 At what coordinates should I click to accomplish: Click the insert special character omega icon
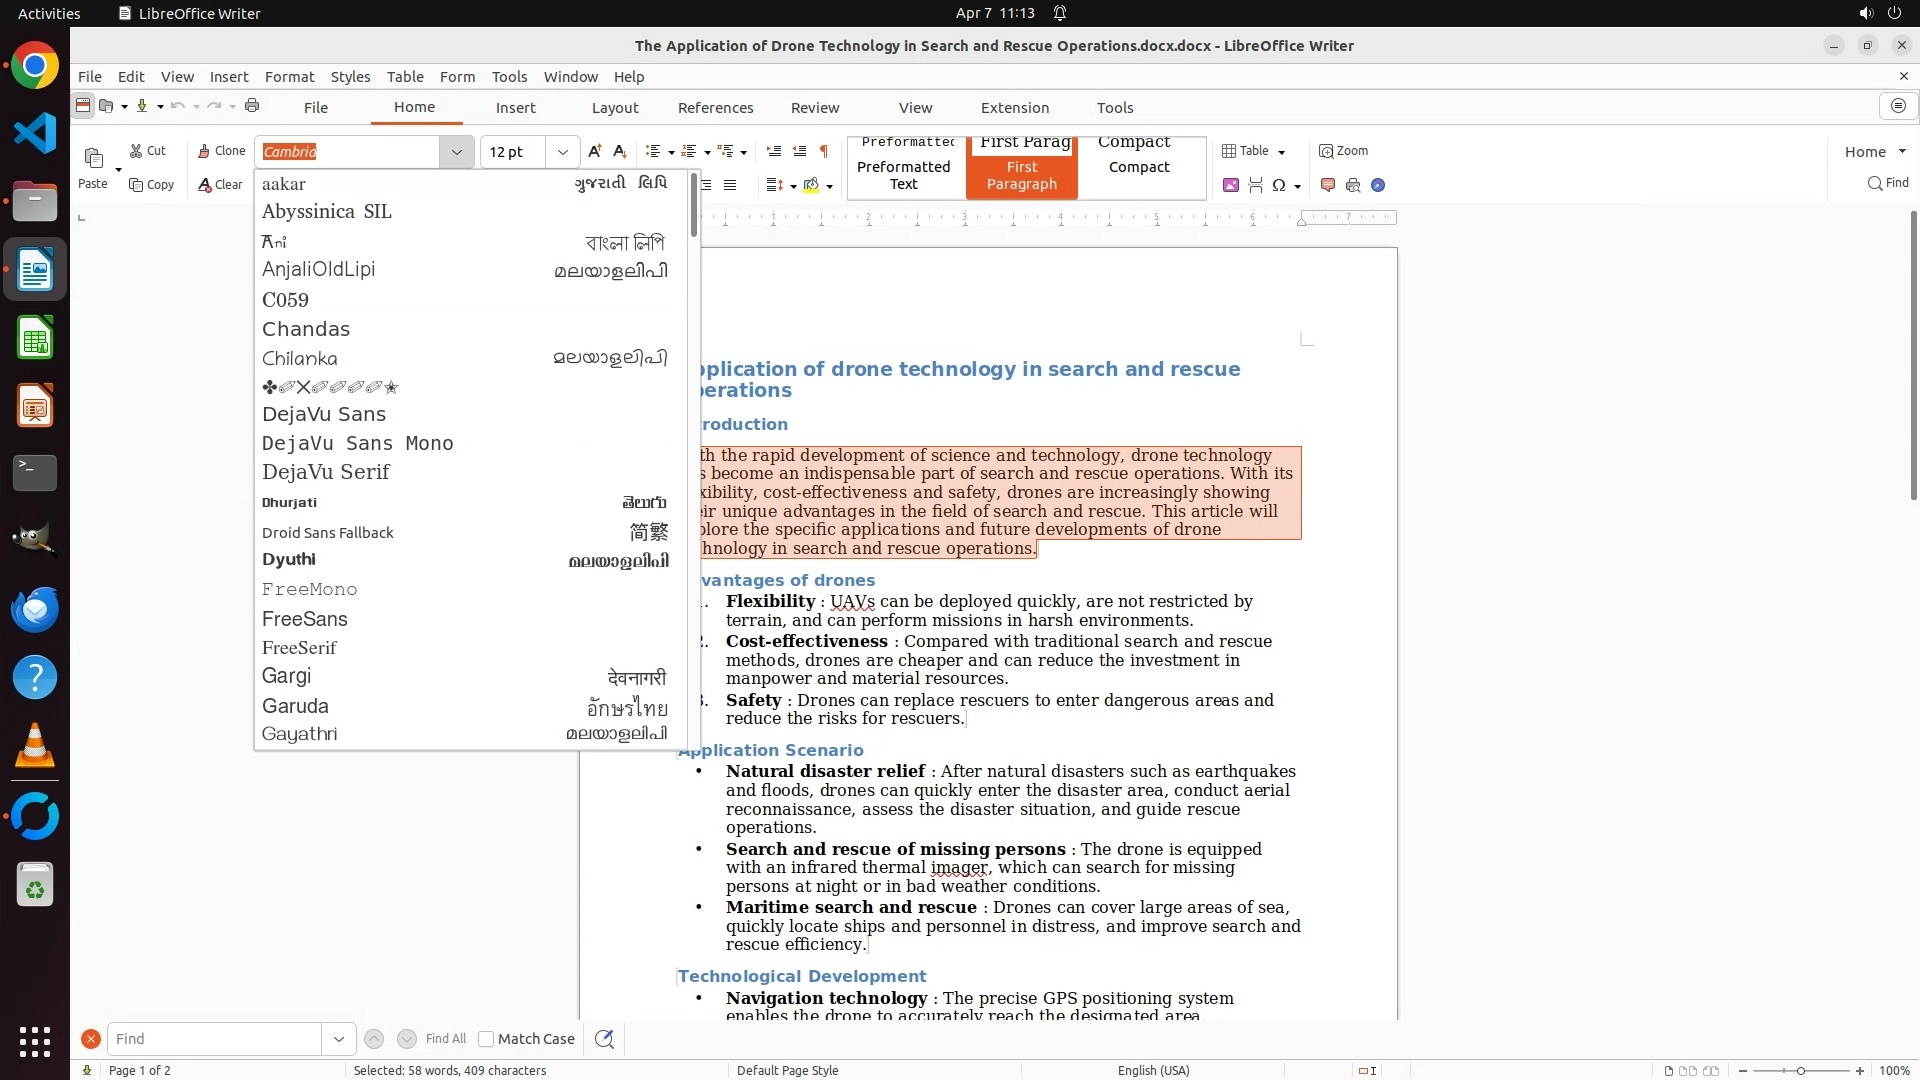1279,185
